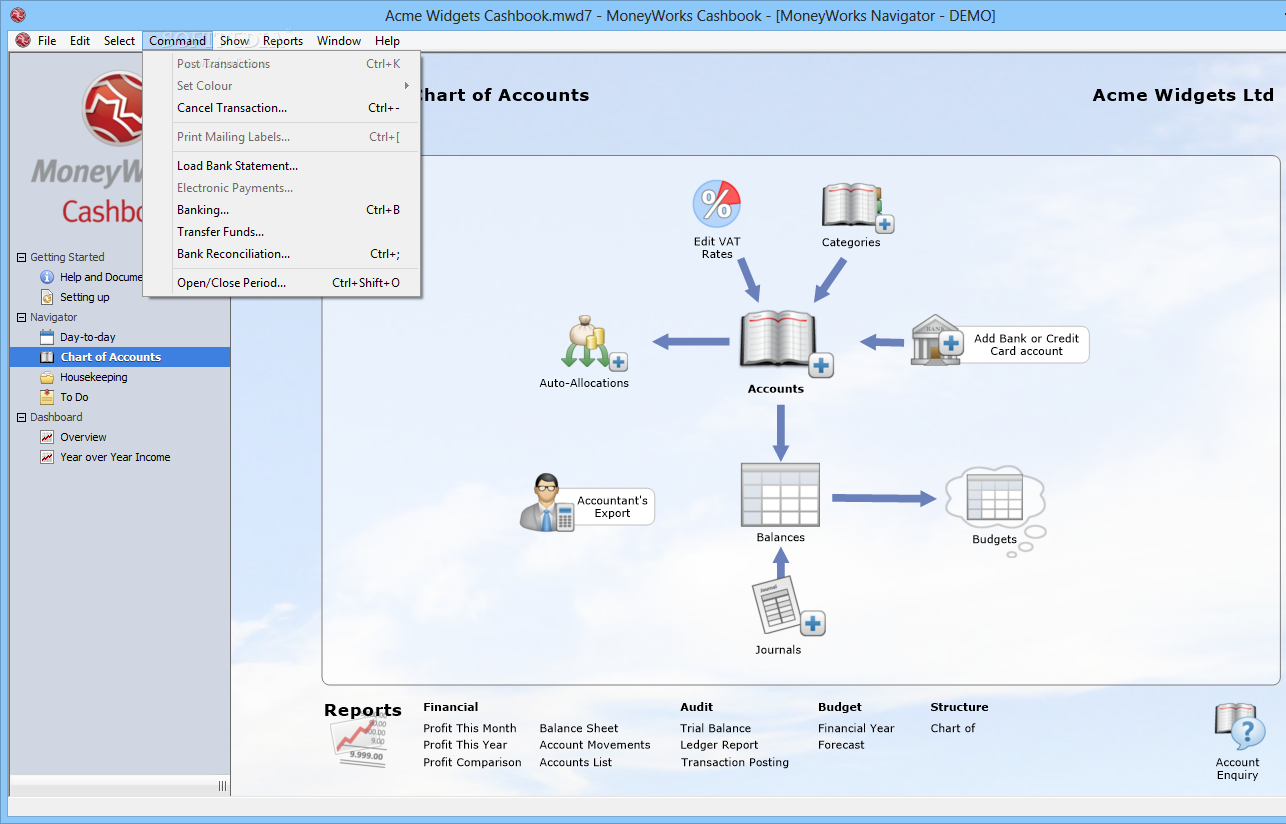
Task: Close the open Command menu
Action: tap(178, 41)
